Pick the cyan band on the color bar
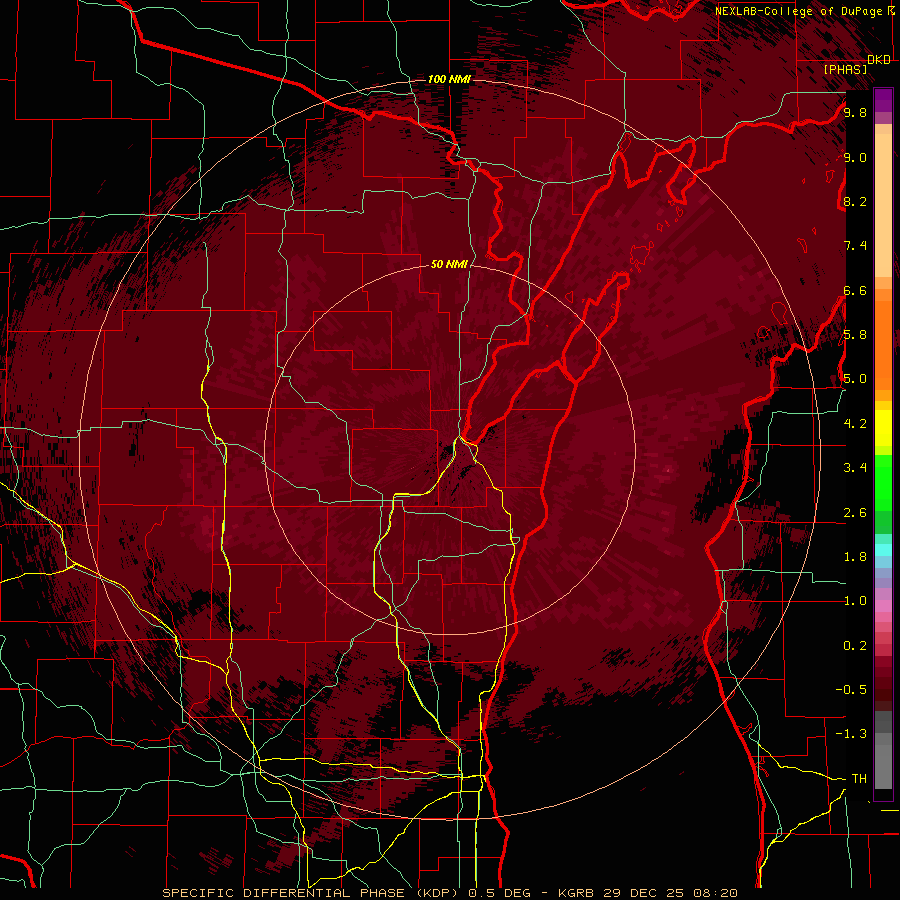900x900 pixels. click(x=883, y=549)
